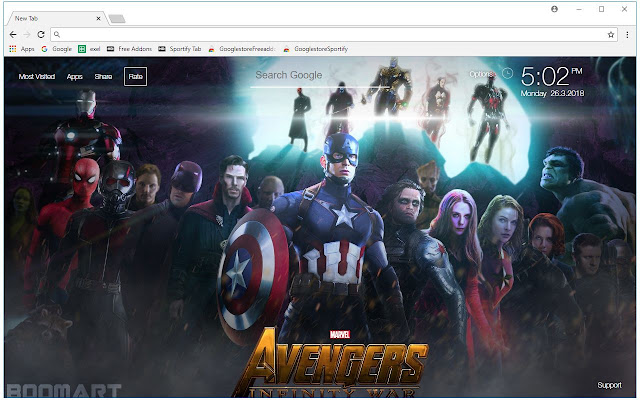
Task: Open a new tab with the tab button
Action: pyautogui.click(x=117, y=18)
